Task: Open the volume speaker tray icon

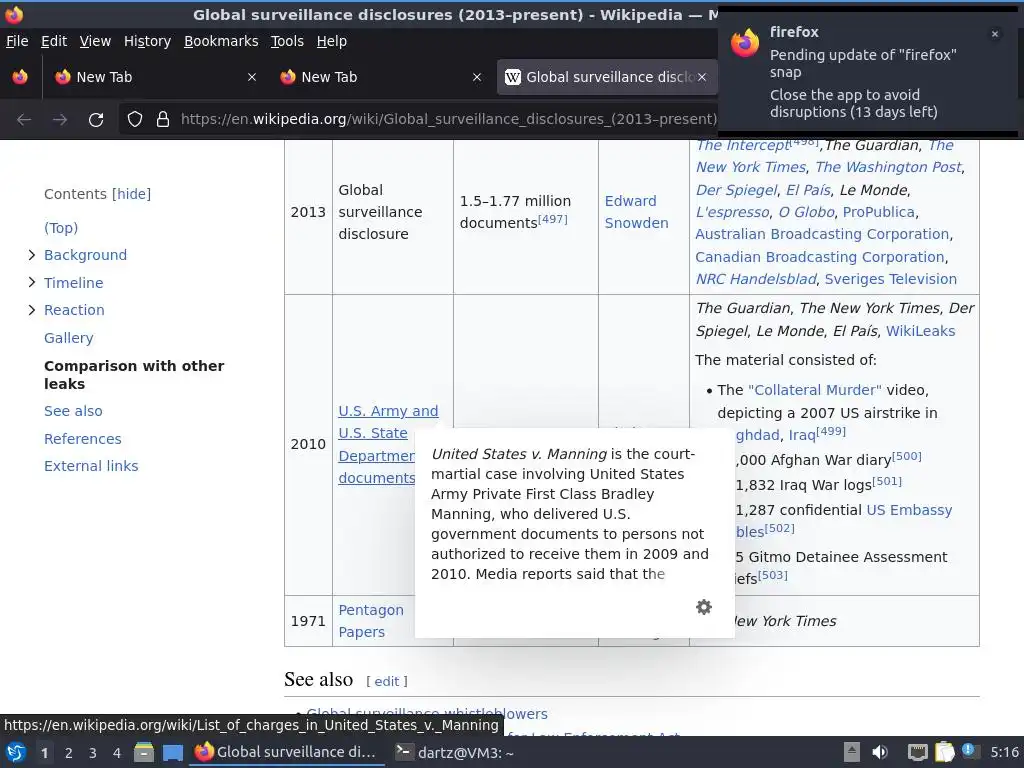Action: 880,752
